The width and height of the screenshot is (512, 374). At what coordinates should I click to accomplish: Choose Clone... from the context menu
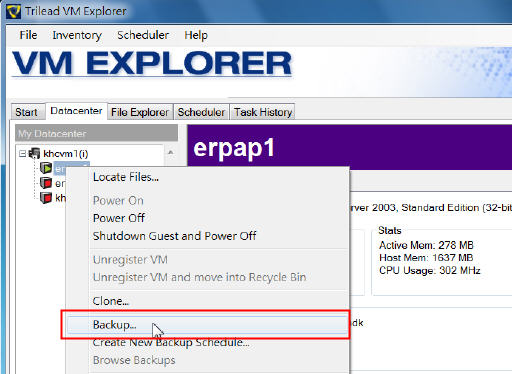(x=111, y=301)
